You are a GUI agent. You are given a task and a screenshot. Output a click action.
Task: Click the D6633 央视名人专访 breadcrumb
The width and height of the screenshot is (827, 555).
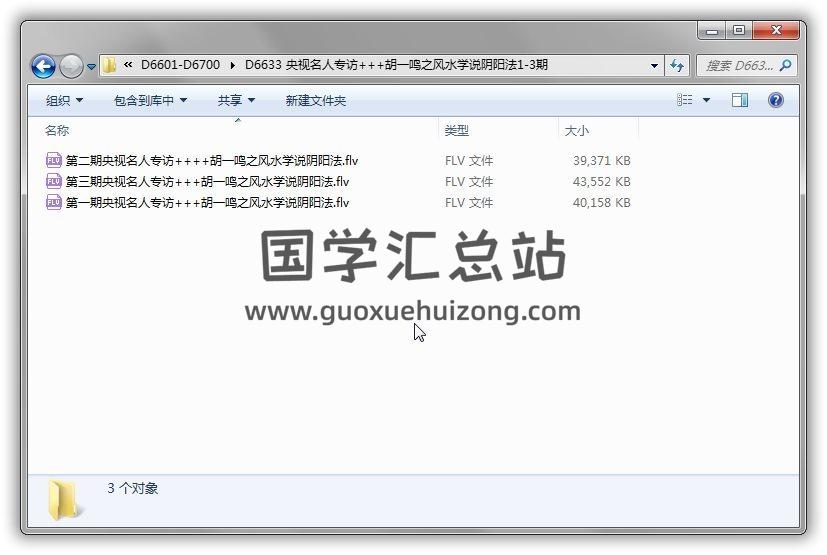(396, 65)
